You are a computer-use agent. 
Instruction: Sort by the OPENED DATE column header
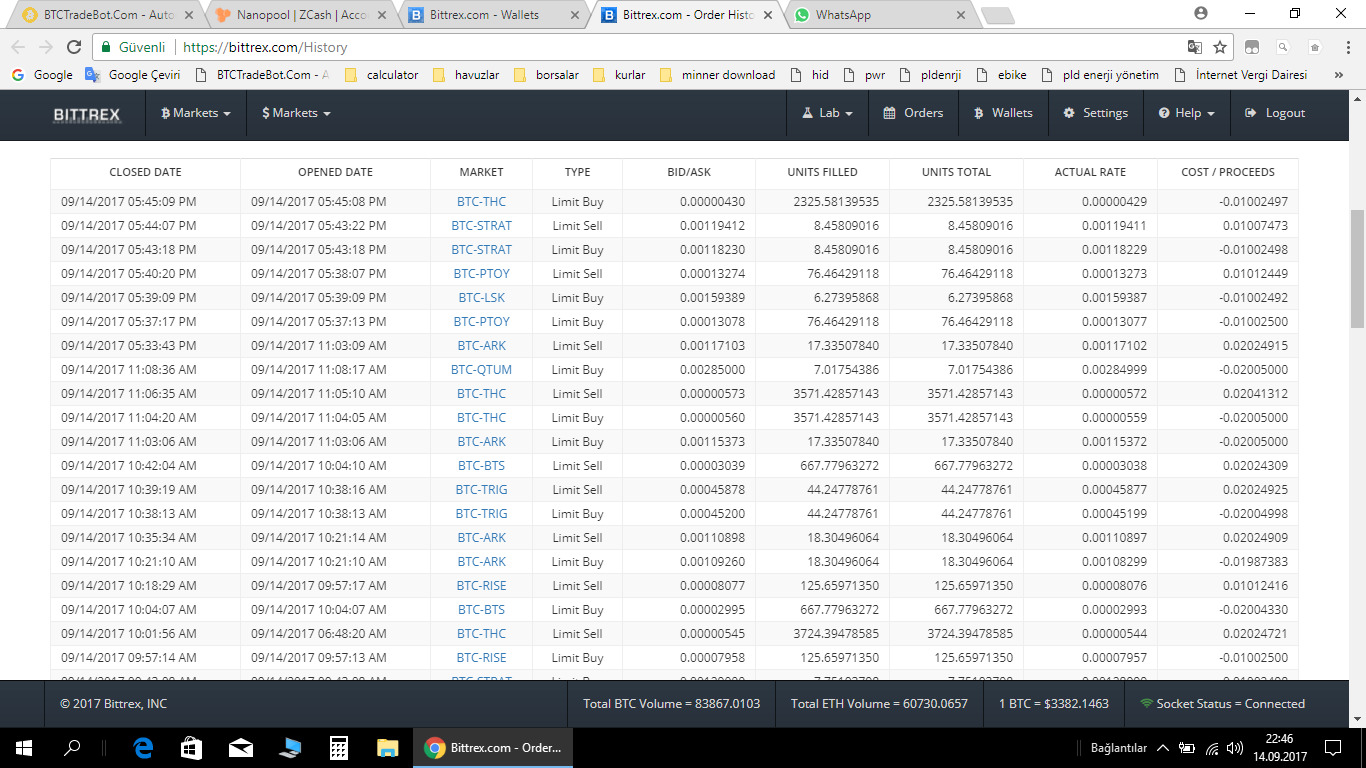pyautogui.click(x=335, y=172)
